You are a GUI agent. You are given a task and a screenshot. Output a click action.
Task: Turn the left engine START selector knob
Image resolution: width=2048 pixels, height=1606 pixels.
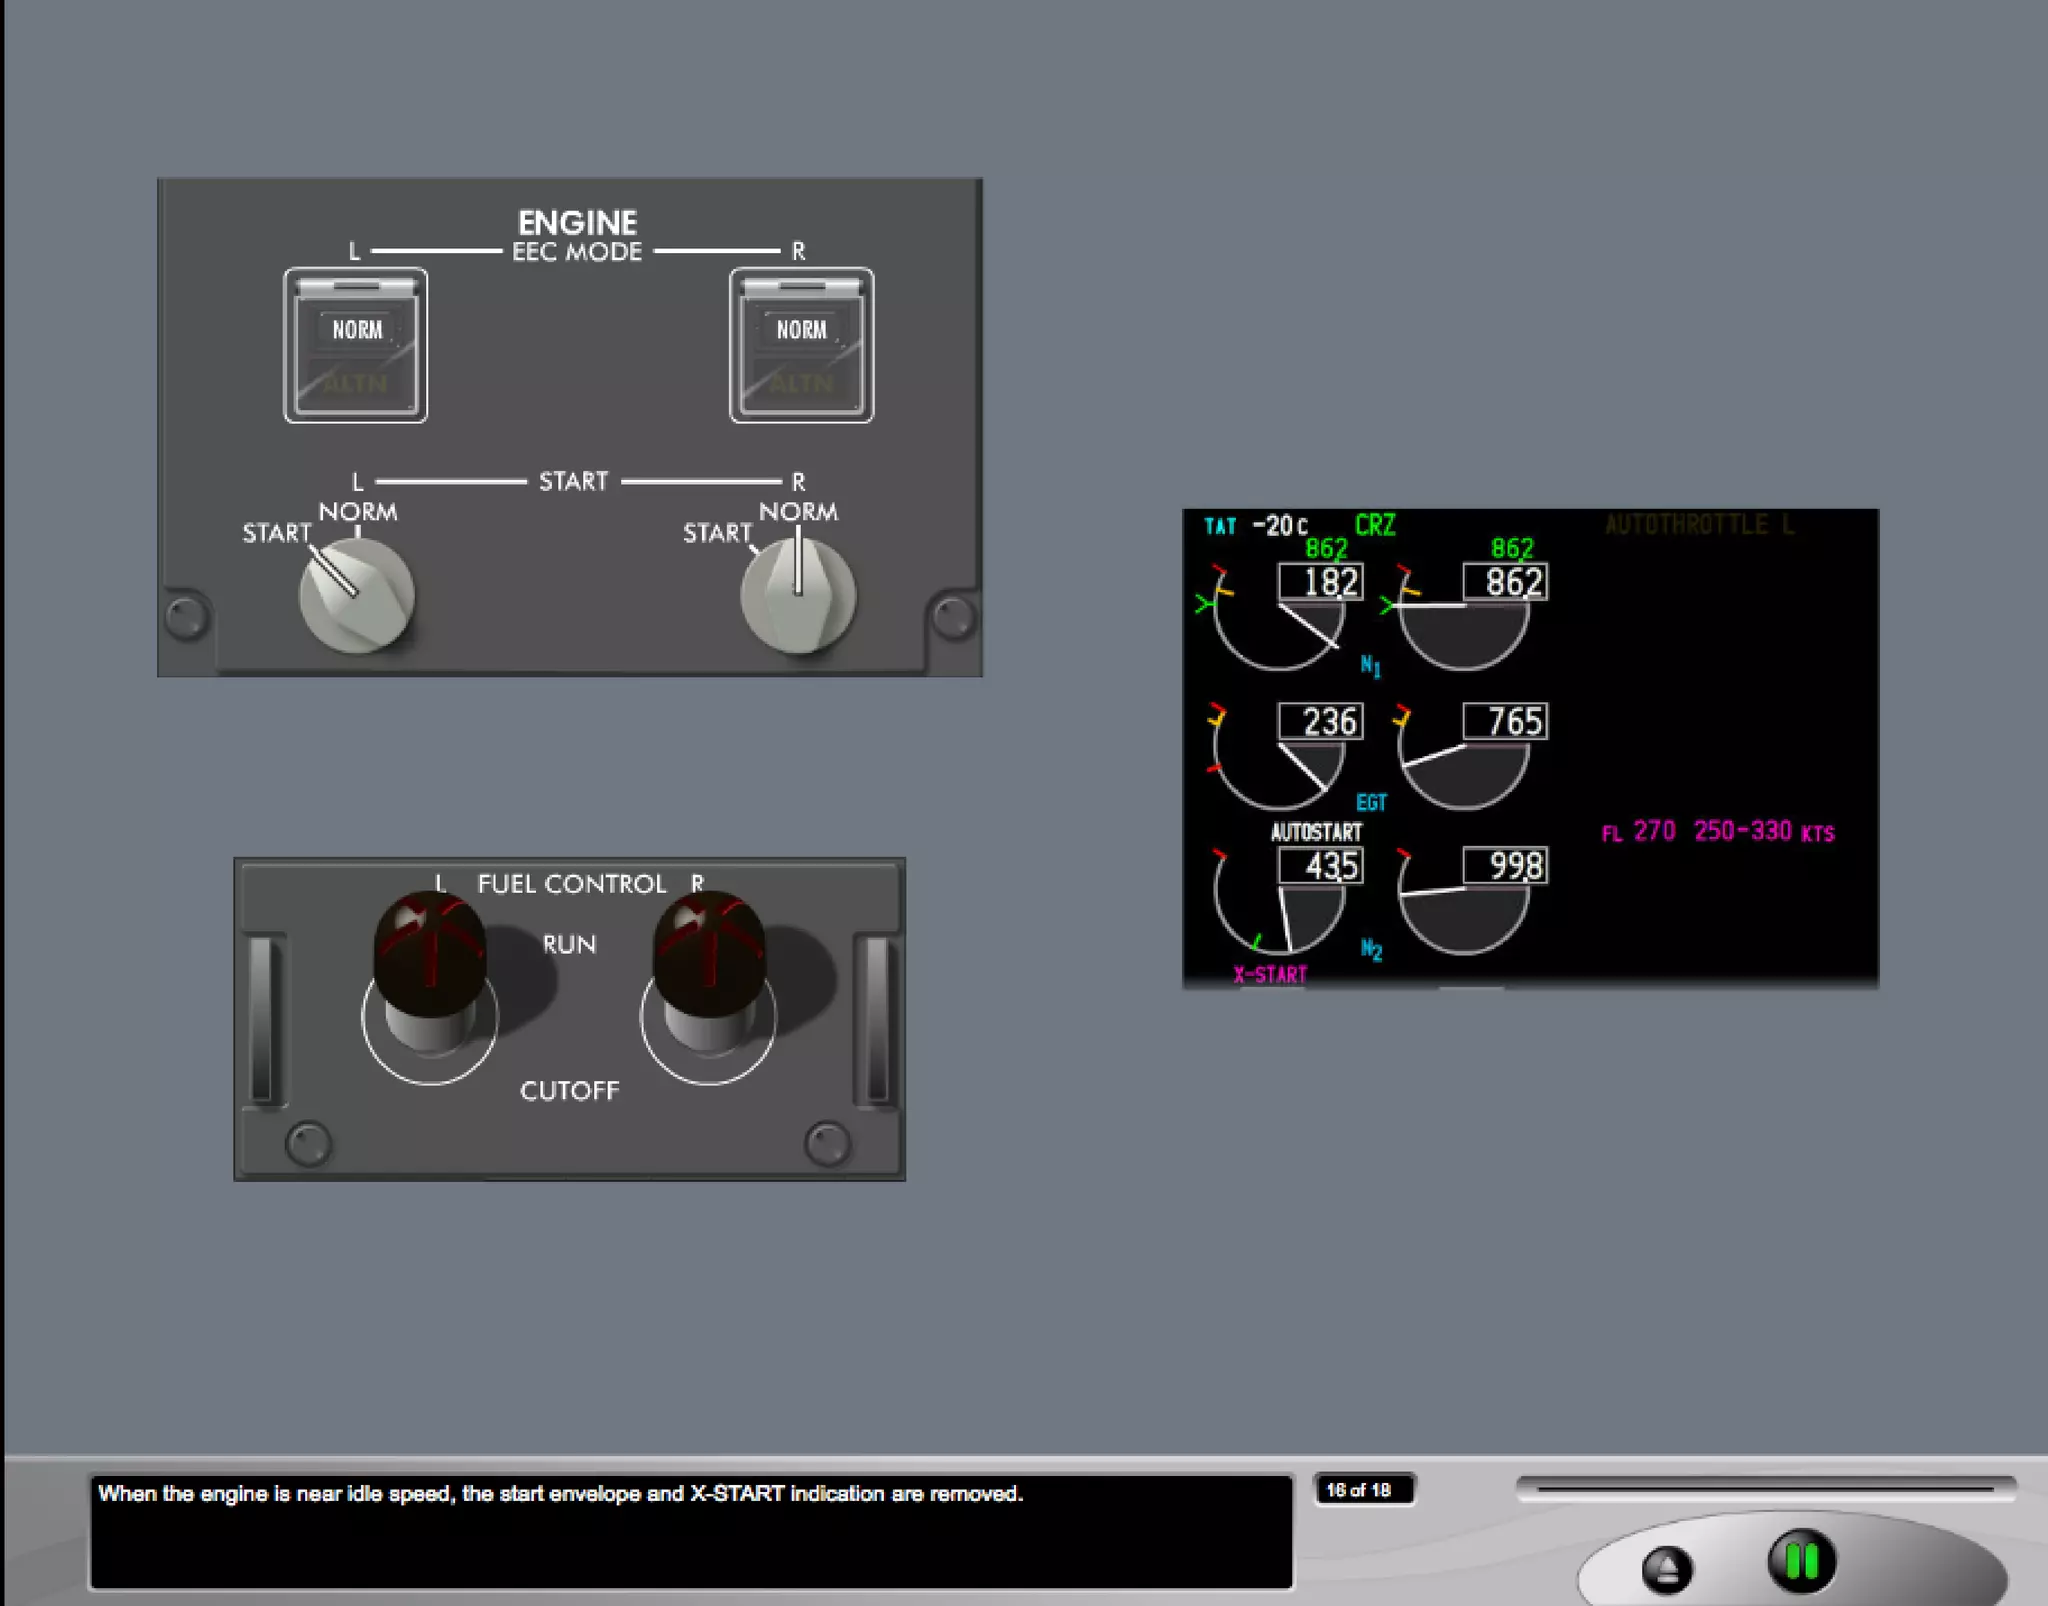(356, 595)
